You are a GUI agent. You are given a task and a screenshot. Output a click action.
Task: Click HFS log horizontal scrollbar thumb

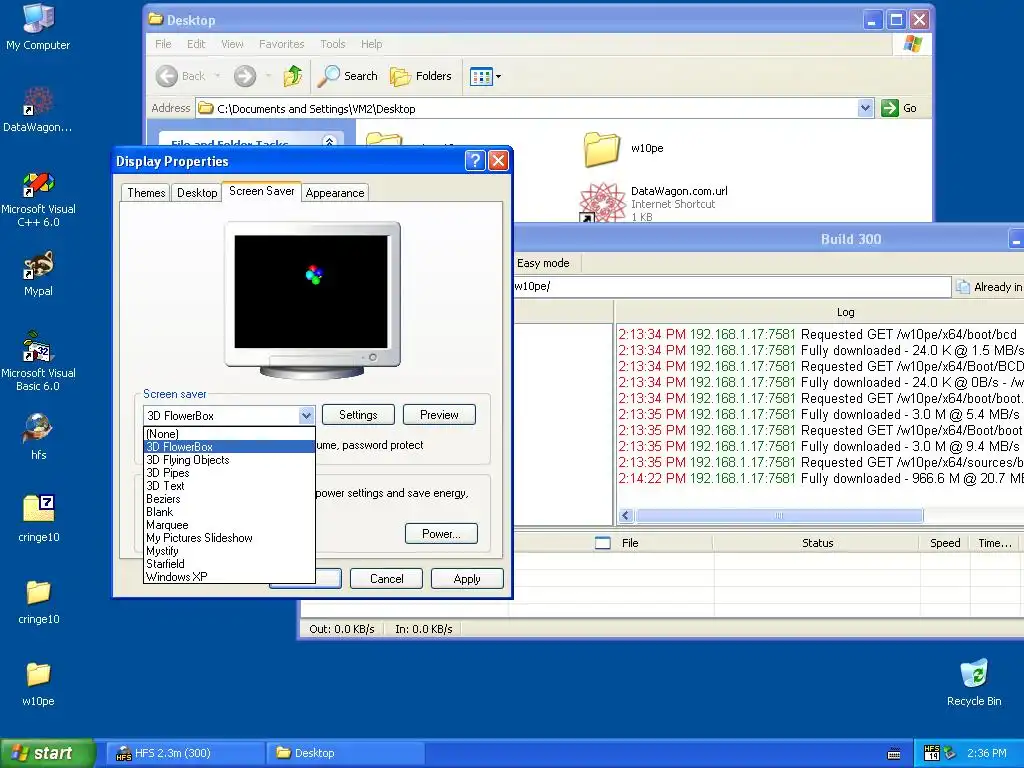pyautogui.click(x=779, y=516)
